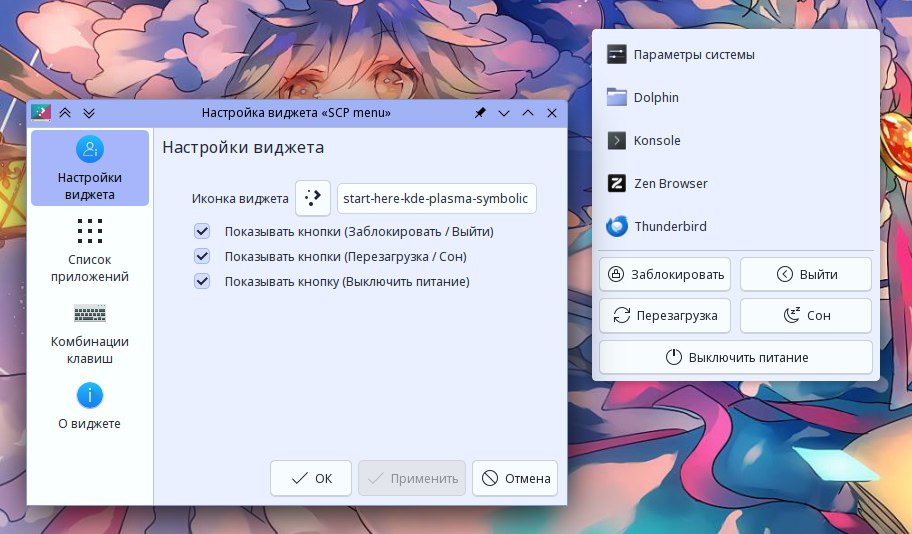This screenshot has height=534, width=912.
Task: Click the Применить button
Action: (x=412, y=478)
